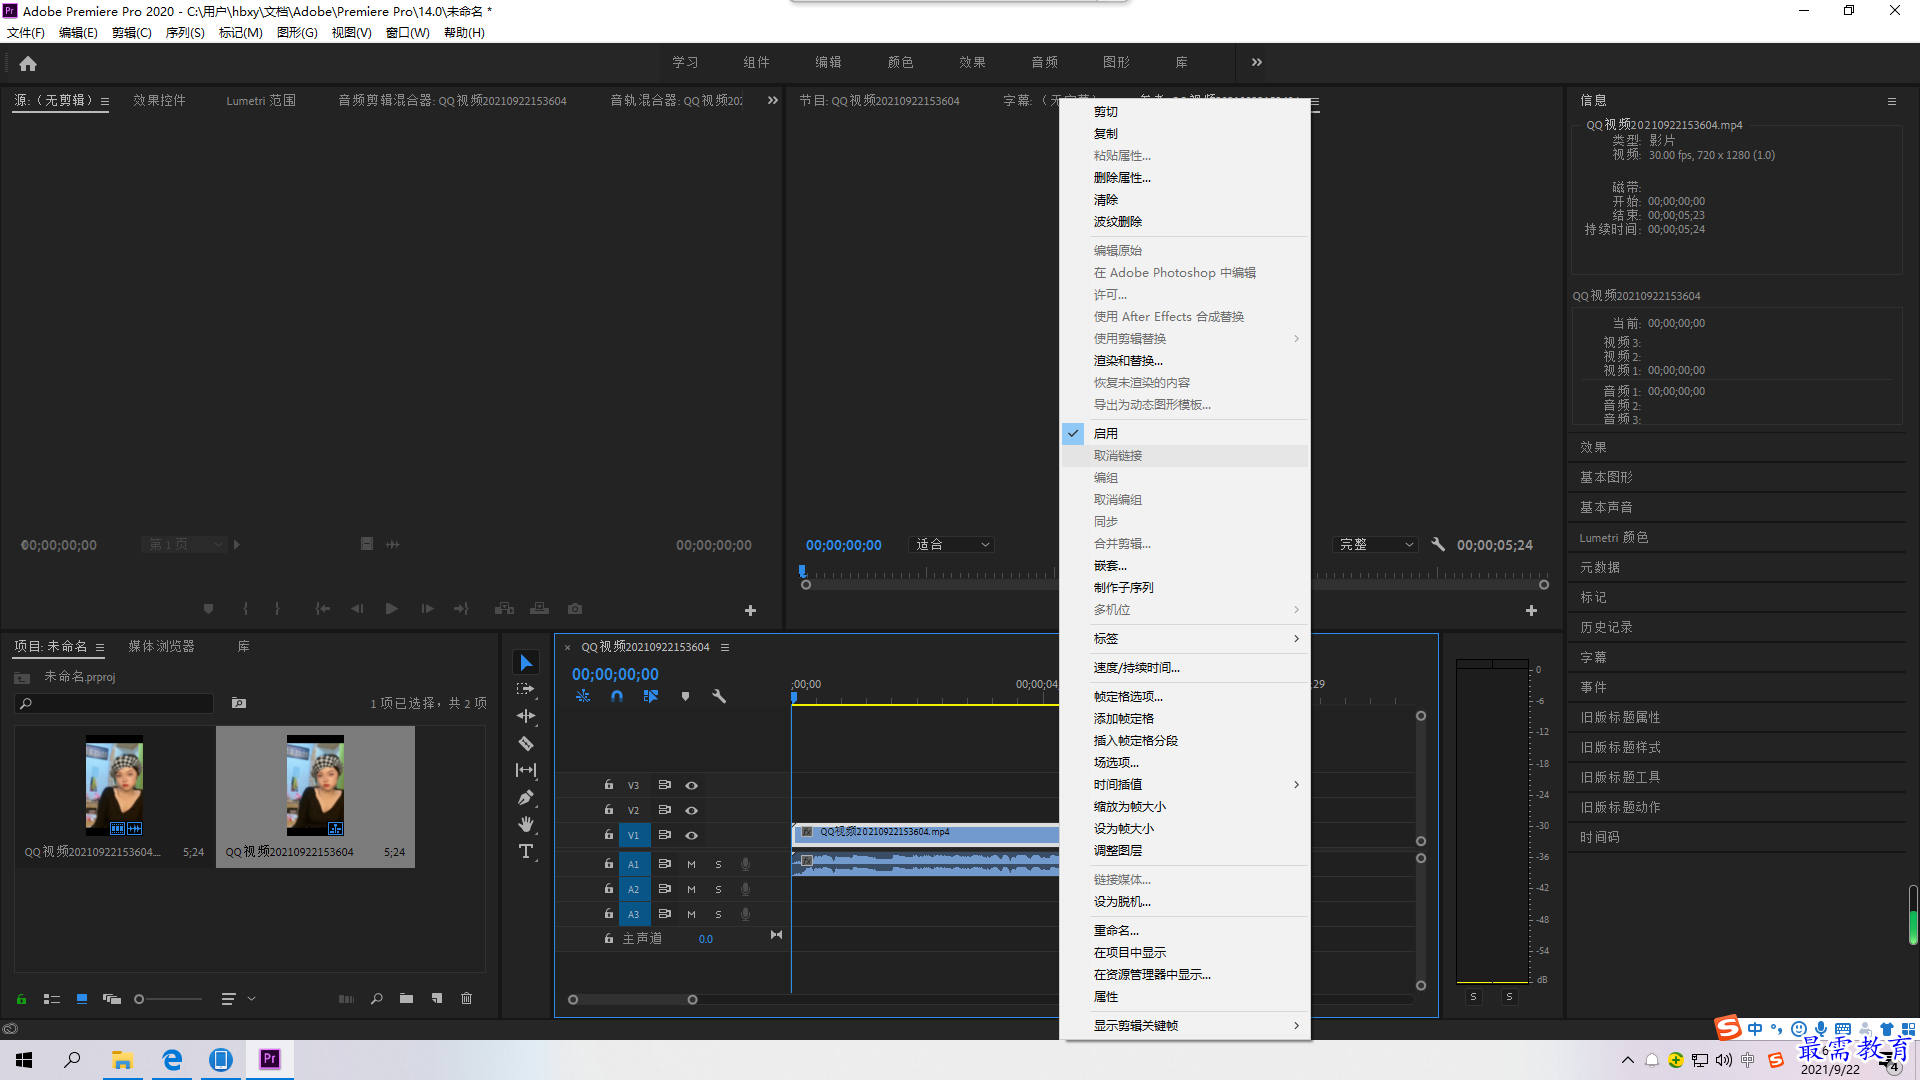Choose 速度/持续时间 from context menu
Viewport: 1920px width, 1080px height.
click(x=1186, y=667)
